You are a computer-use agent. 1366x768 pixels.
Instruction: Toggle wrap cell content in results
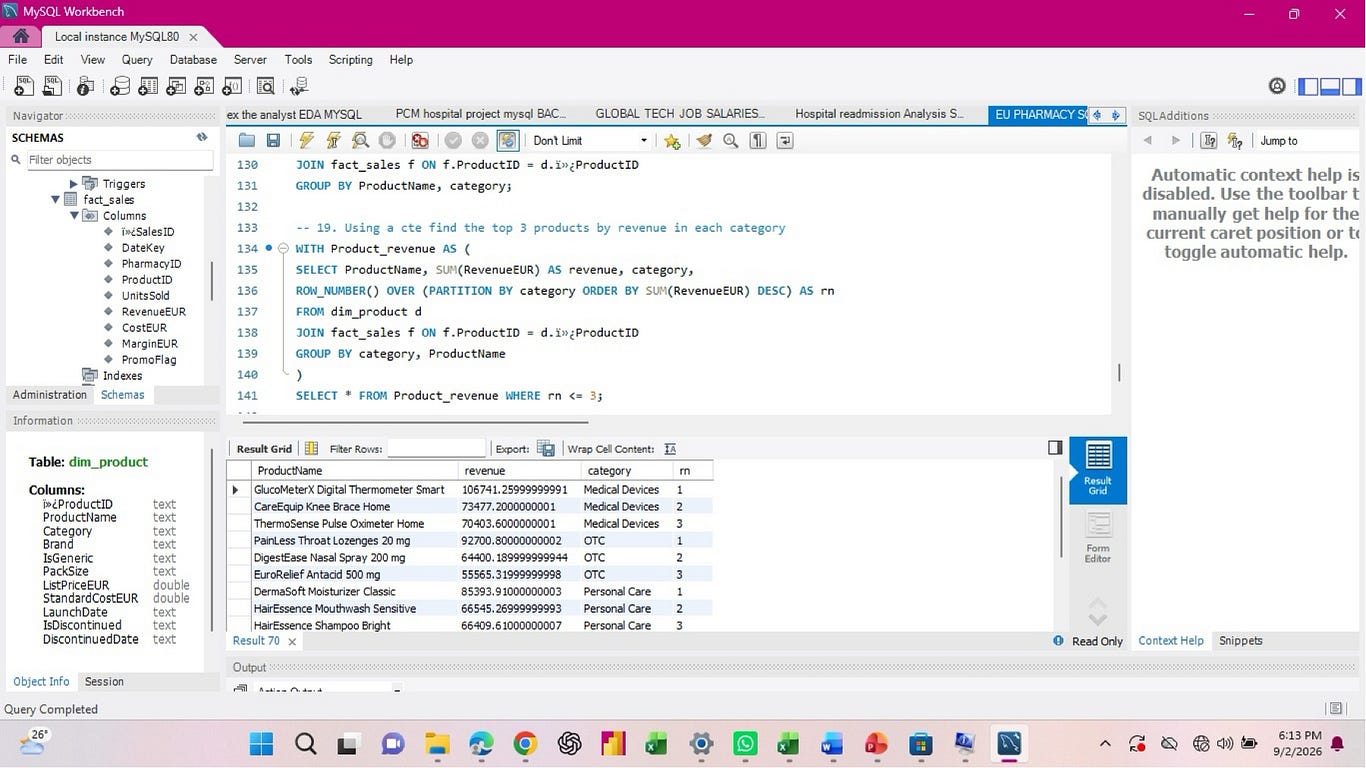click(670, 449)
